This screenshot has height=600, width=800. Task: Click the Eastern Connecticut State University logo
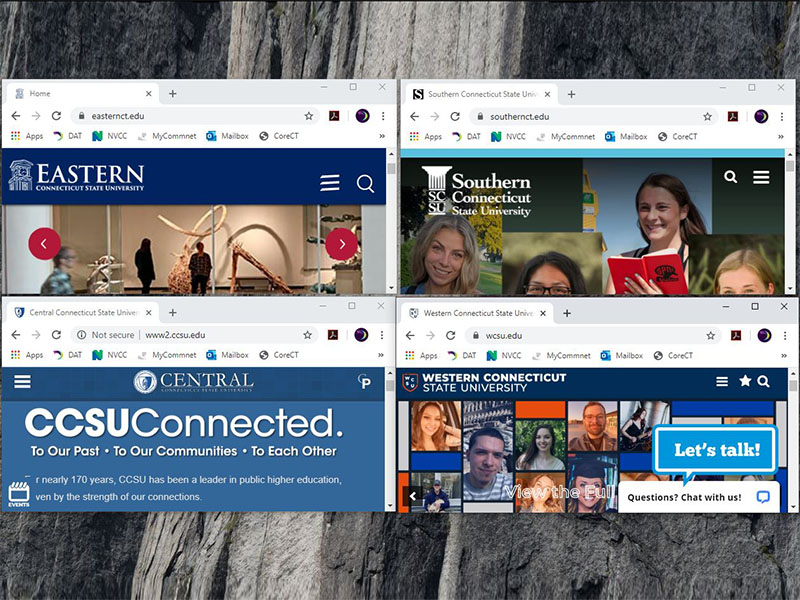coord(77,176)
